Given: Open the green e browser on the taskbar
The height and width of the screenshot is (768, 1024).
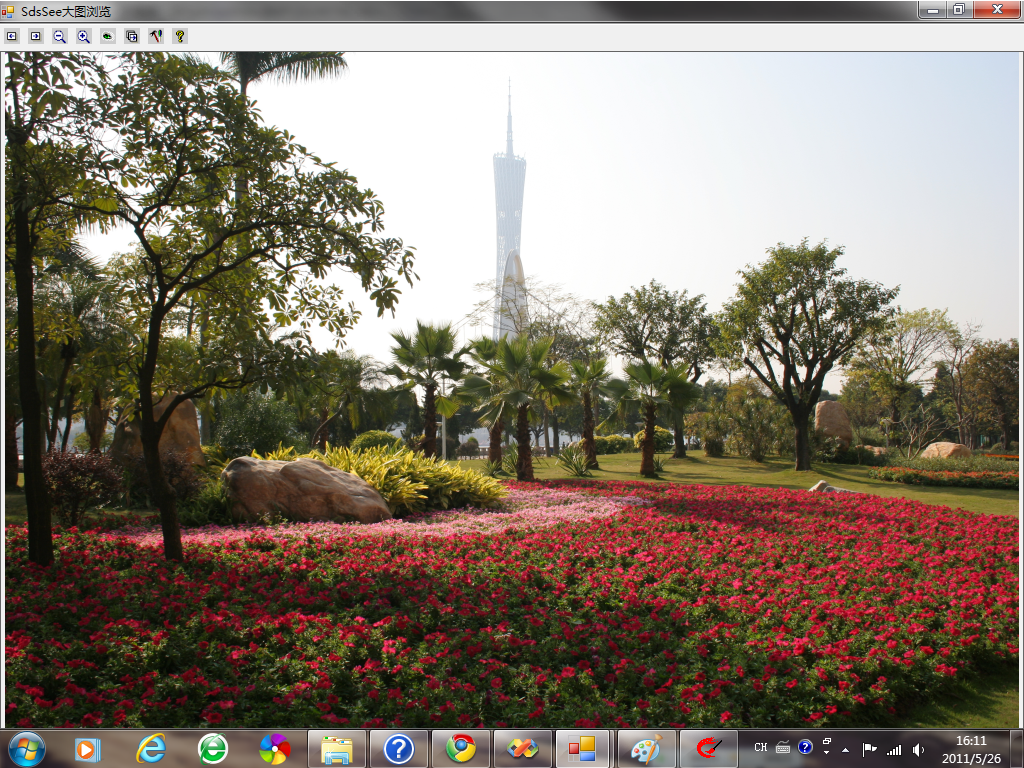Looking at the screenshot, I should click(x=213, y=749).
